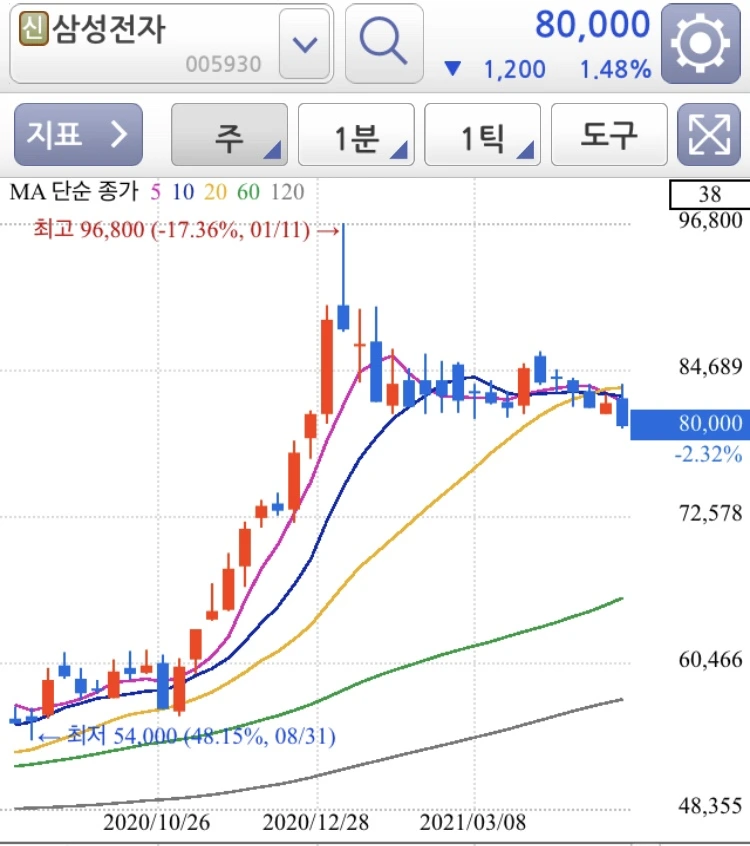Click the blue 80,000 price tag

(x=690, y=425)
